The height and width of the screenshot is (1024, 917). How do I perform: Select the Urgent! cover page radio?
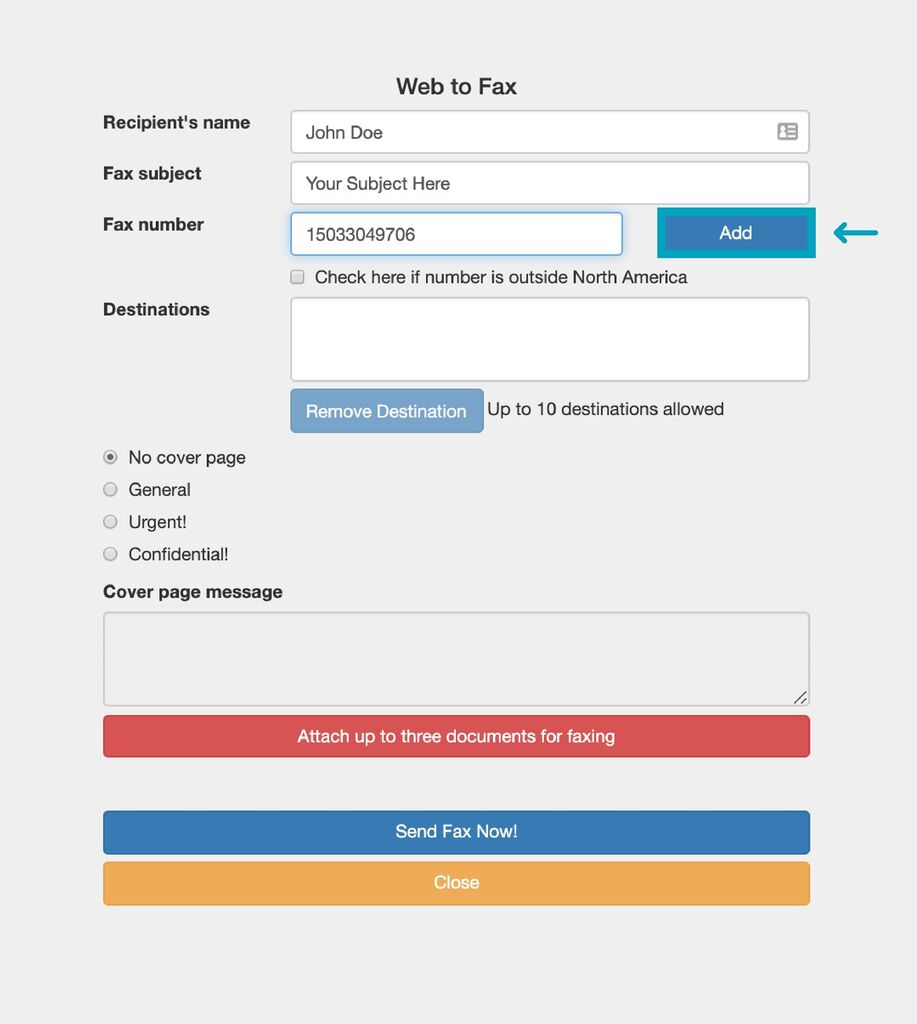tap(110, 522)
